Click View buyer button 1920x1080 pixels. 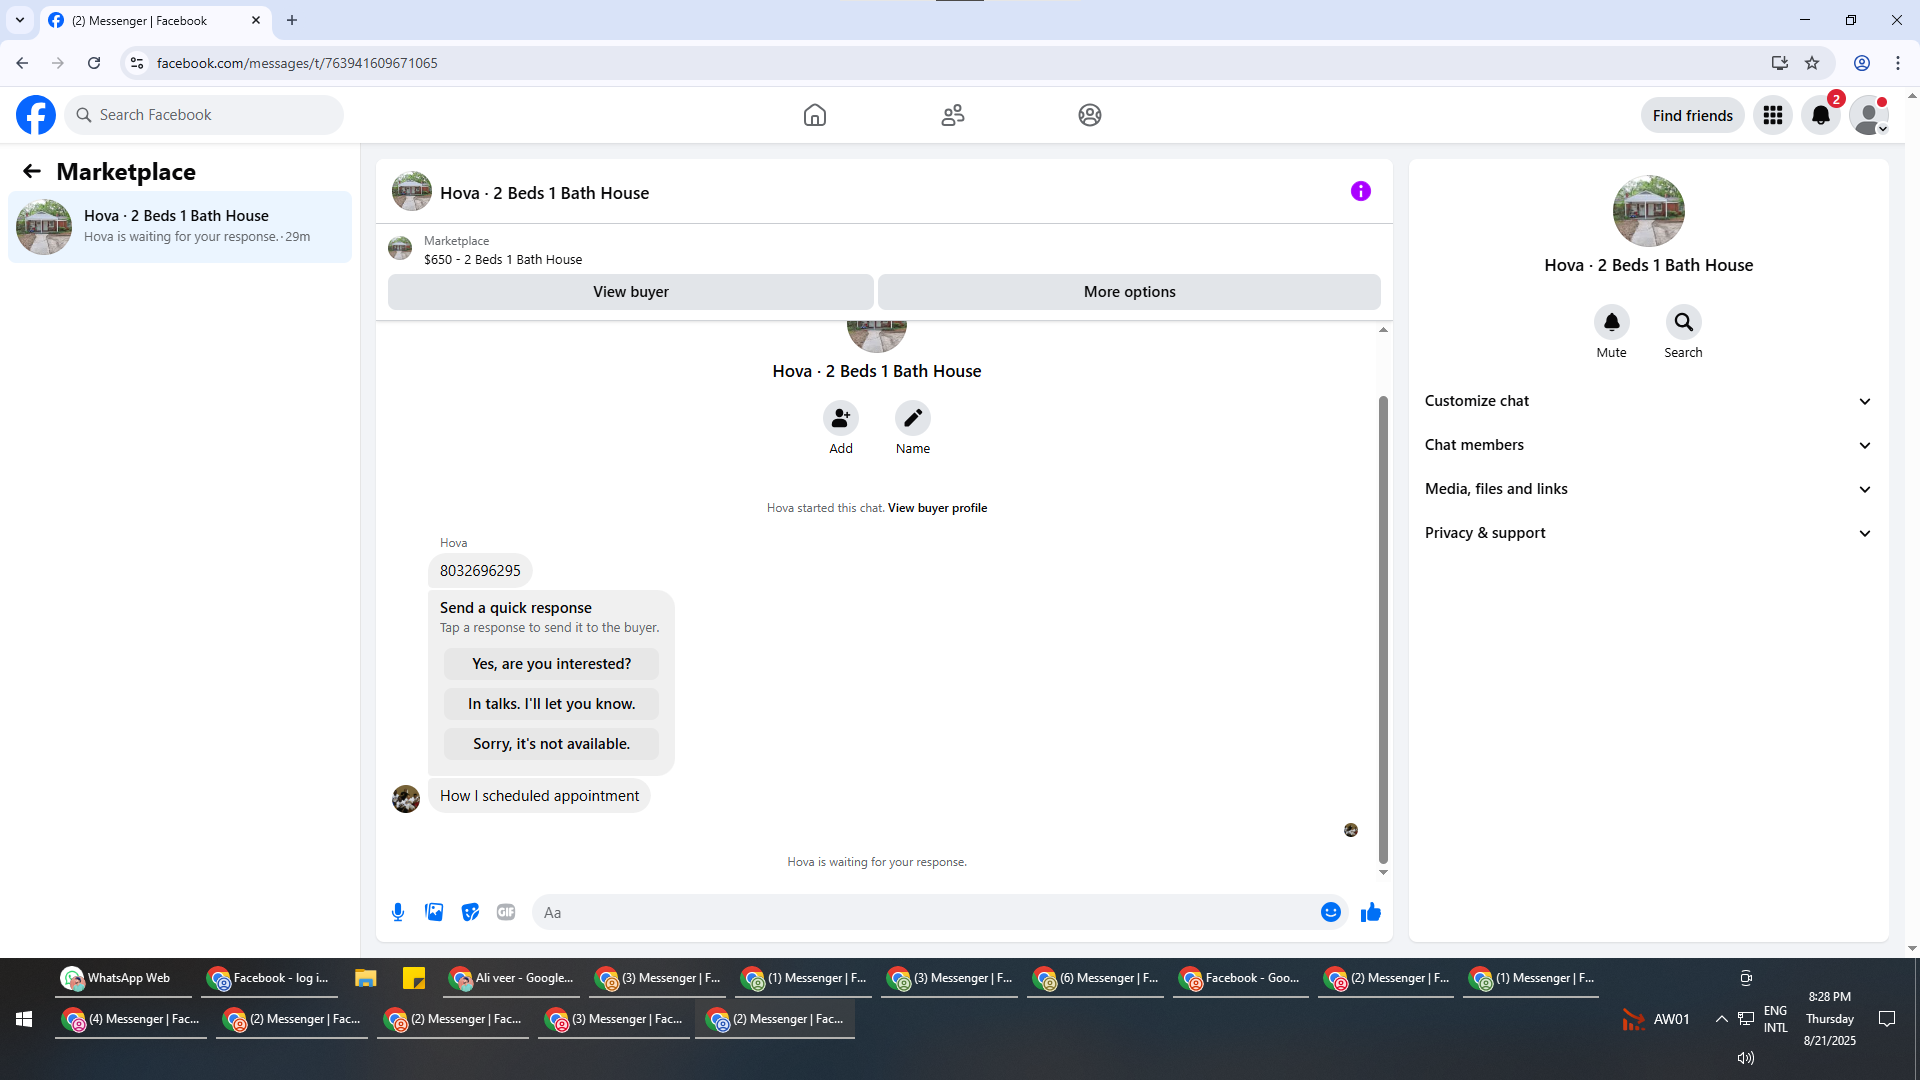(630, 292)
